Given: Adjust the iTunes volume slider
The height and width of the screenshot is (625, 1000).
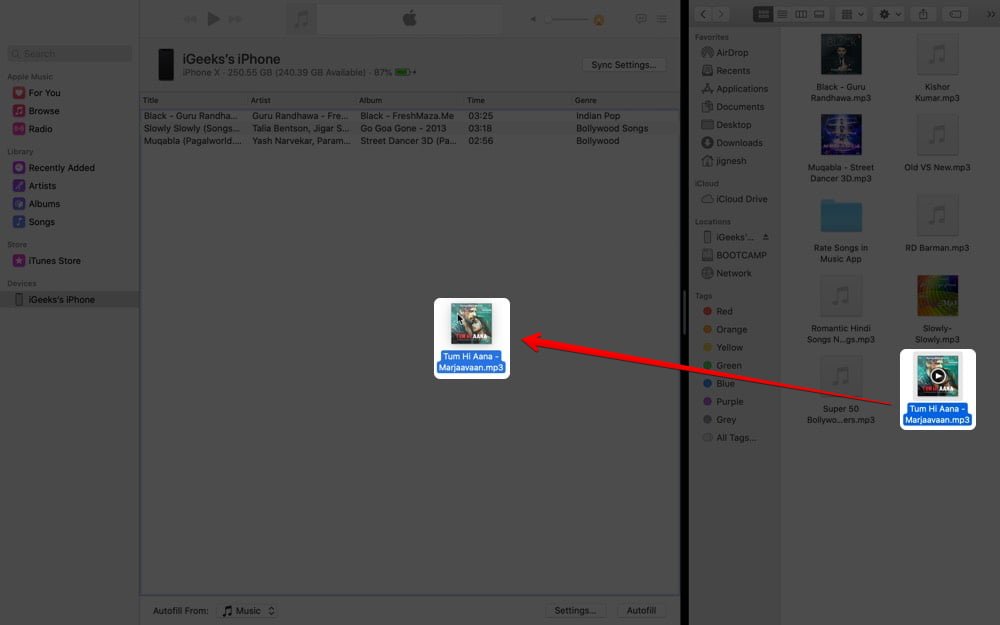Looking at the screenshot, I should point(568,19).
